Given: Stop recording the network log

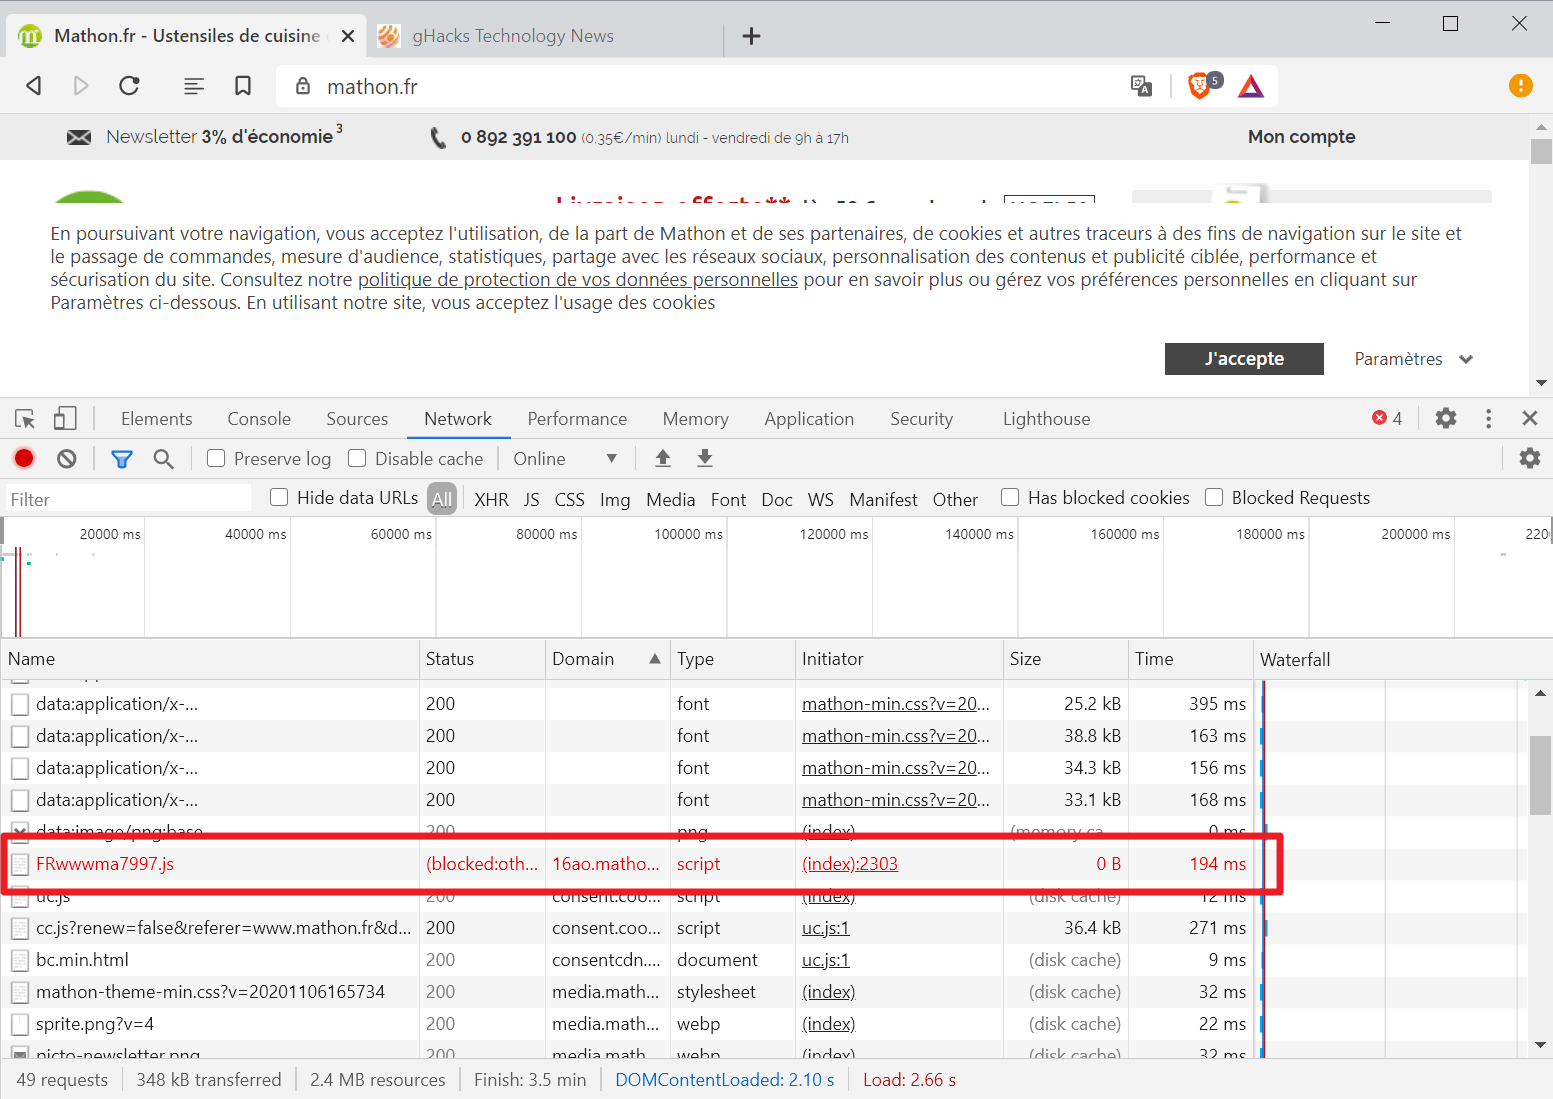Looking at the screenshot, I should 24,459.
